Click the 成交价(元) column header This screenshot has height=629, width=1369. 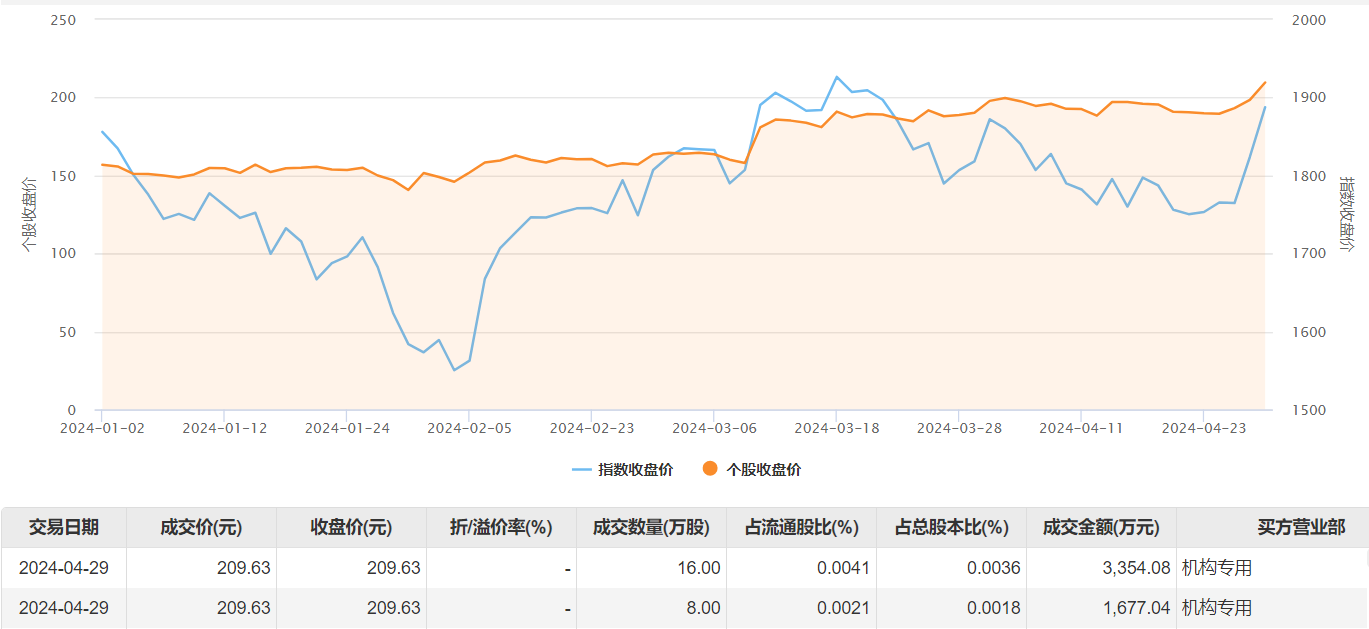tap(201, 527)
